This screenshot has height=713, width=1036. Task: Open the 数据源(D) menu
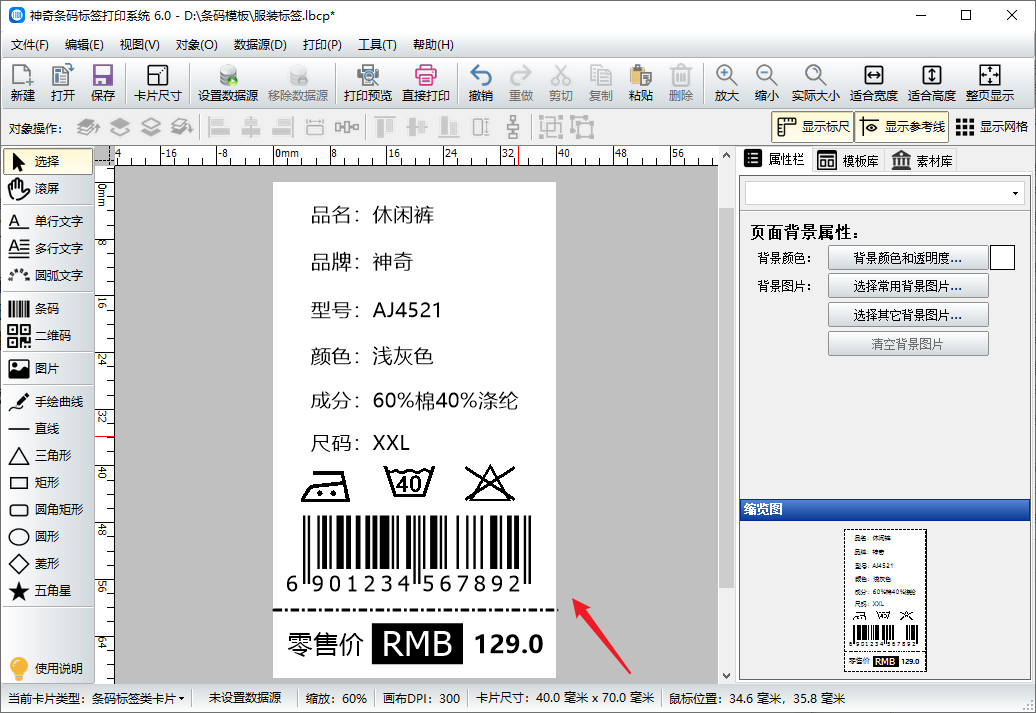pyautogui.click(x=260, y=45)
